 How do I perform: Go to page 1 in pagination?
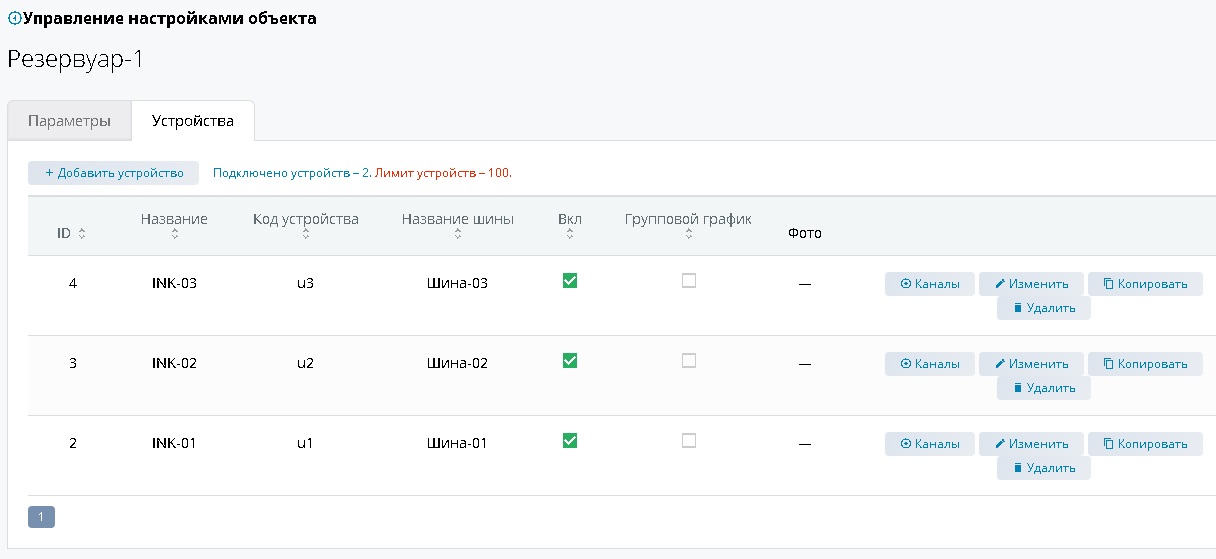click(x=41, y=517)
